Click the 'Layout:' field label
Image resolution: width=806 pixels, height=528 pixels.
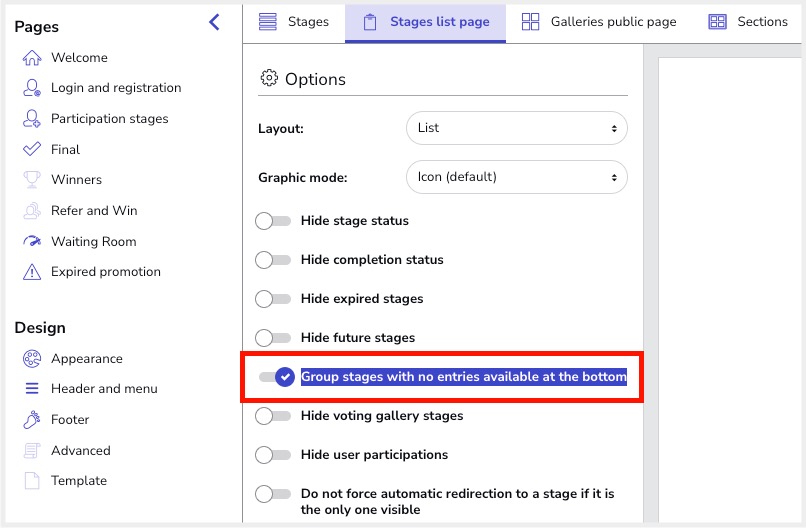pos(281,129)
